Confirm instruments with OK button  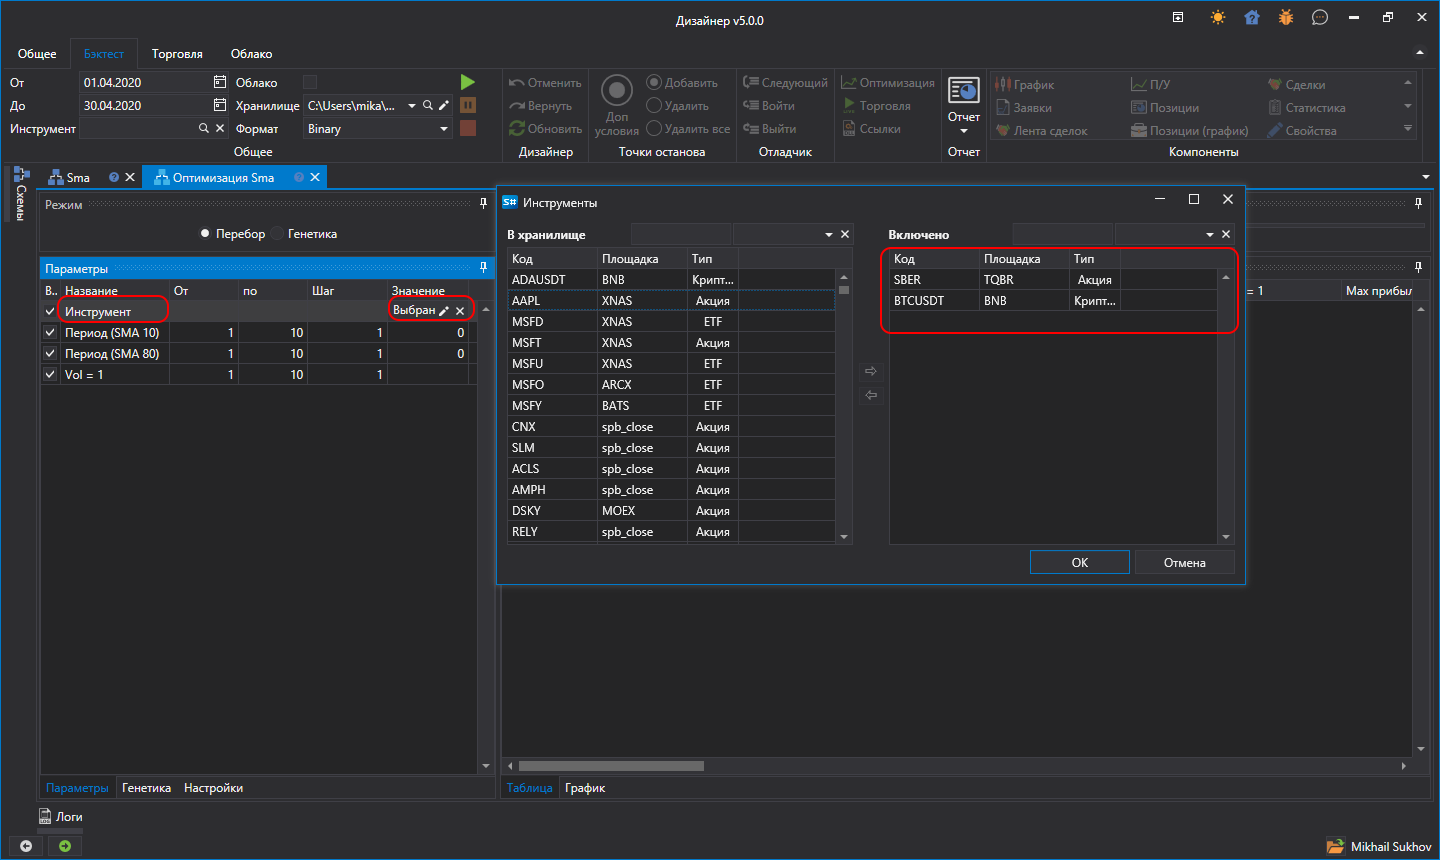[x=1080, y=562]
